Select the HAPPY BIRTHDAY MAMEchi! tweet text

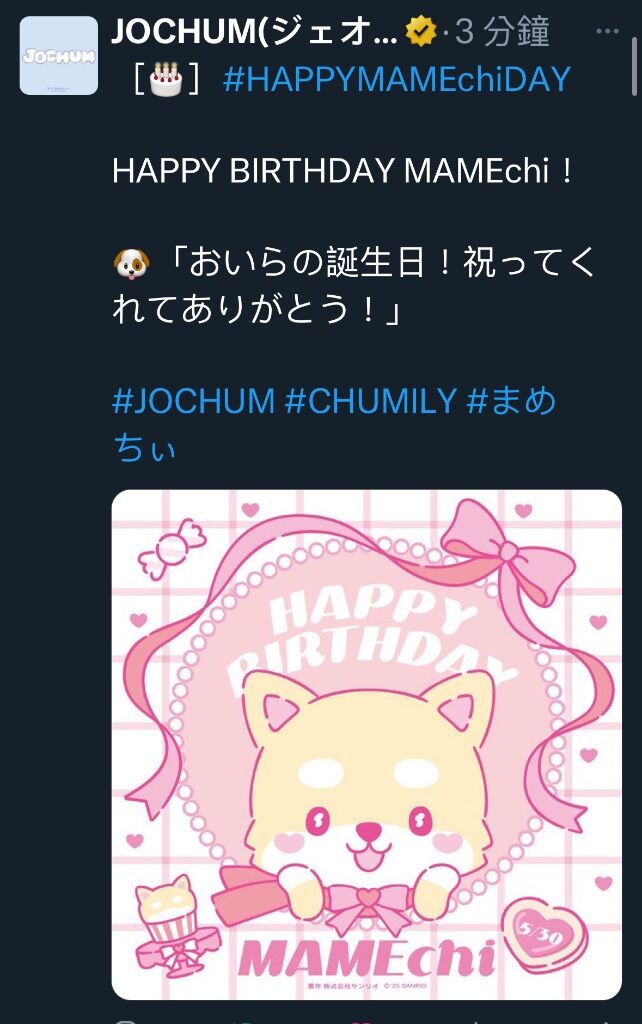(x=343, y=171)
